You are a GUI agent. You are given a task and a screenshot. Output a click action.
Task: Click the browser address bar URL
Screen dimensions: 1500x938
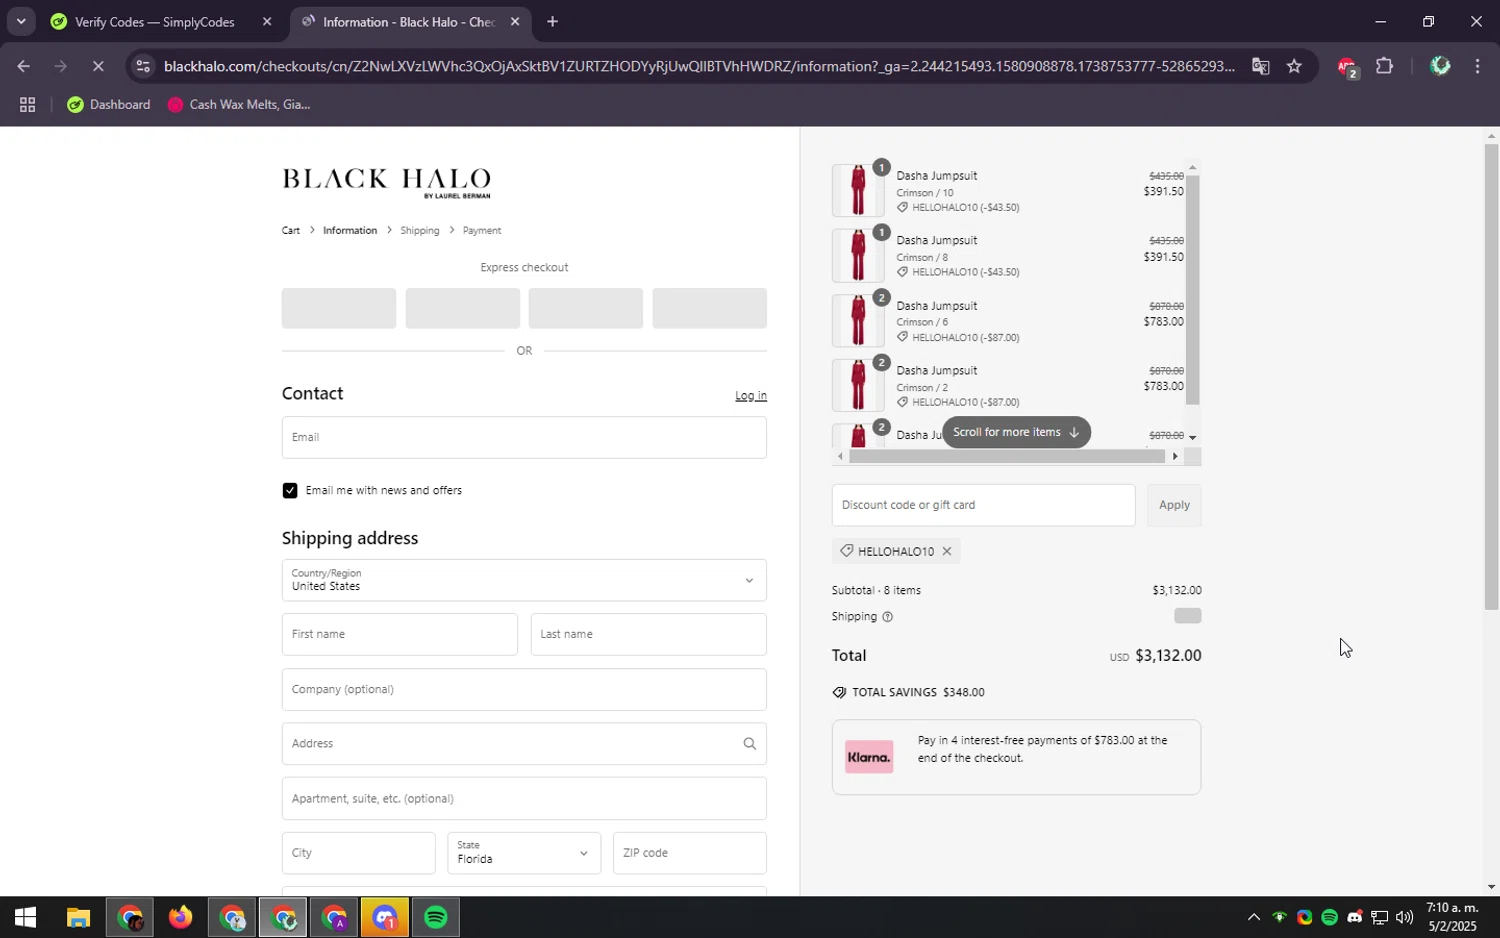(x=699, y=66)
